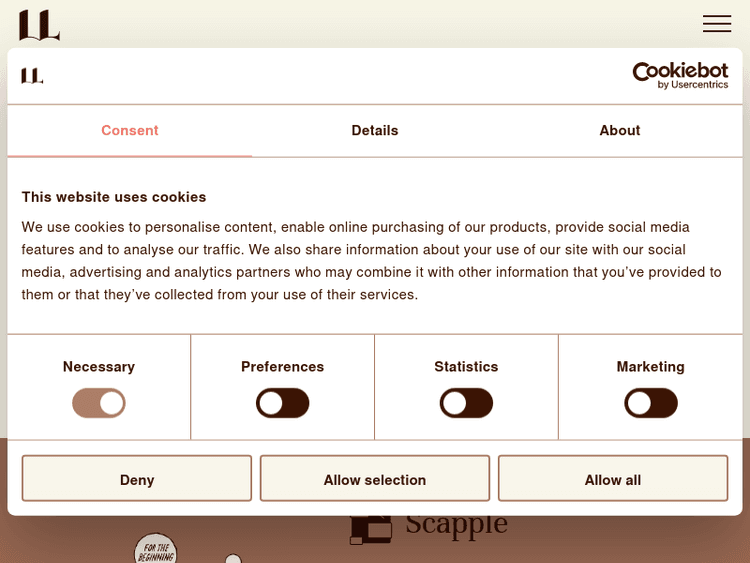Click the Marketing category label
750x563 pixels.
(651, 367)
